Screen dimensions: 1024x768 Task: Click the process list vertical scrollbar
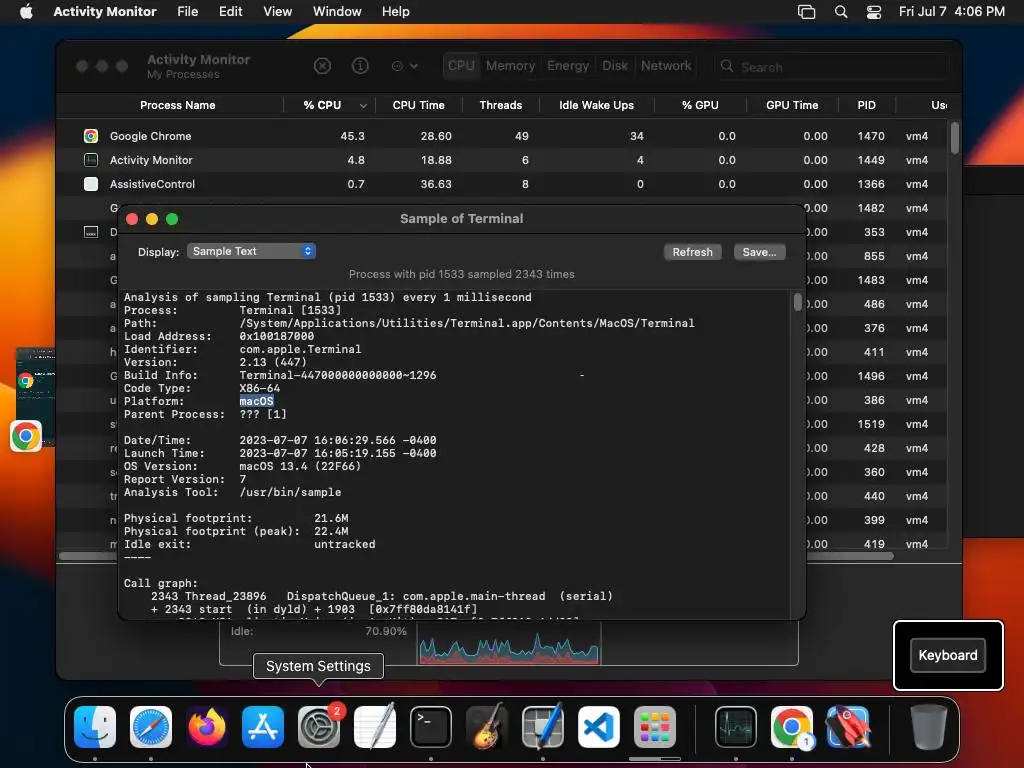tap(954, 138)
